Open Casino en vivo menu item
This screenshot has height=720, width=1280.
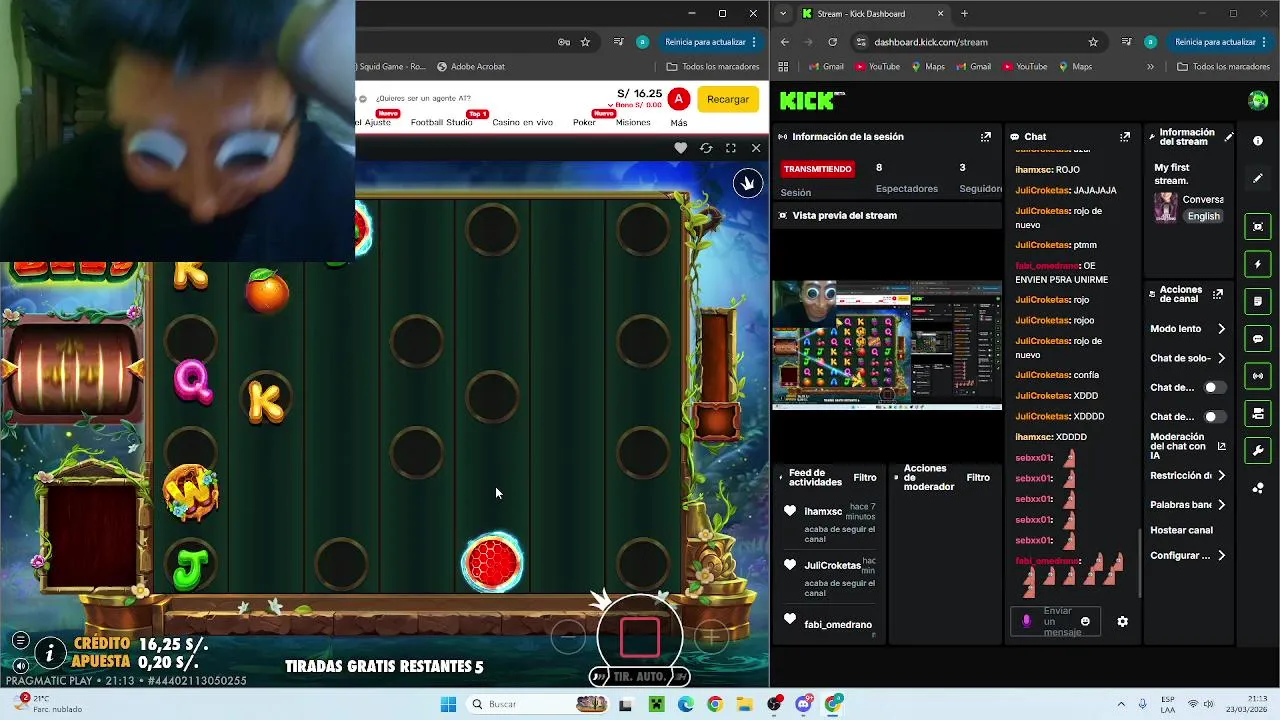coord(522,123)
